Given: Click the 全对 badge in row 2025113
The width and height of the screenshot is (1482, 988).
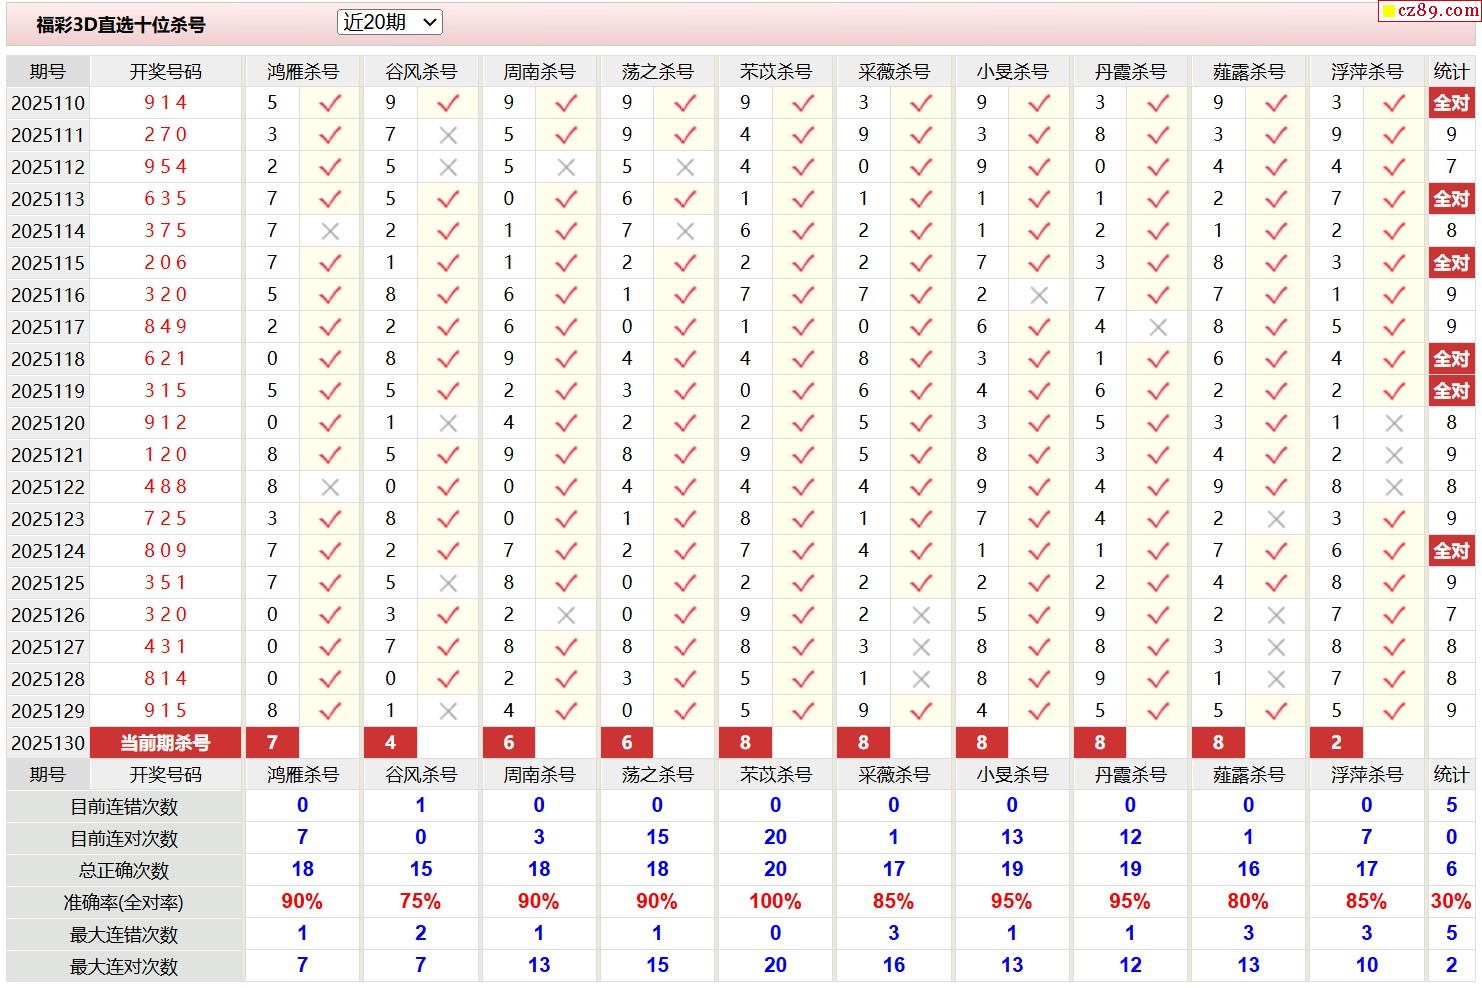Looking at the screenshot, I should point(1451,199).
